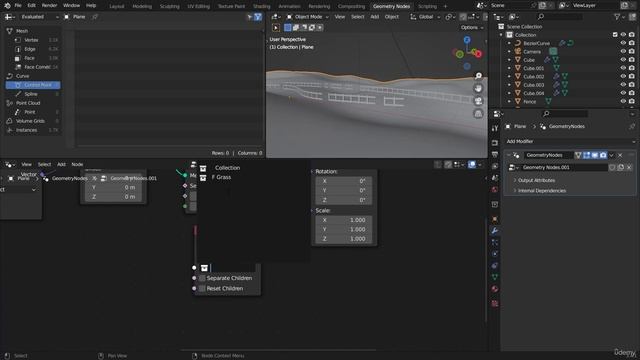The width and height of the screenshot is (640, 360).
Task: Open the Modifier wrench properties tab
Action: tap(495, 231)
